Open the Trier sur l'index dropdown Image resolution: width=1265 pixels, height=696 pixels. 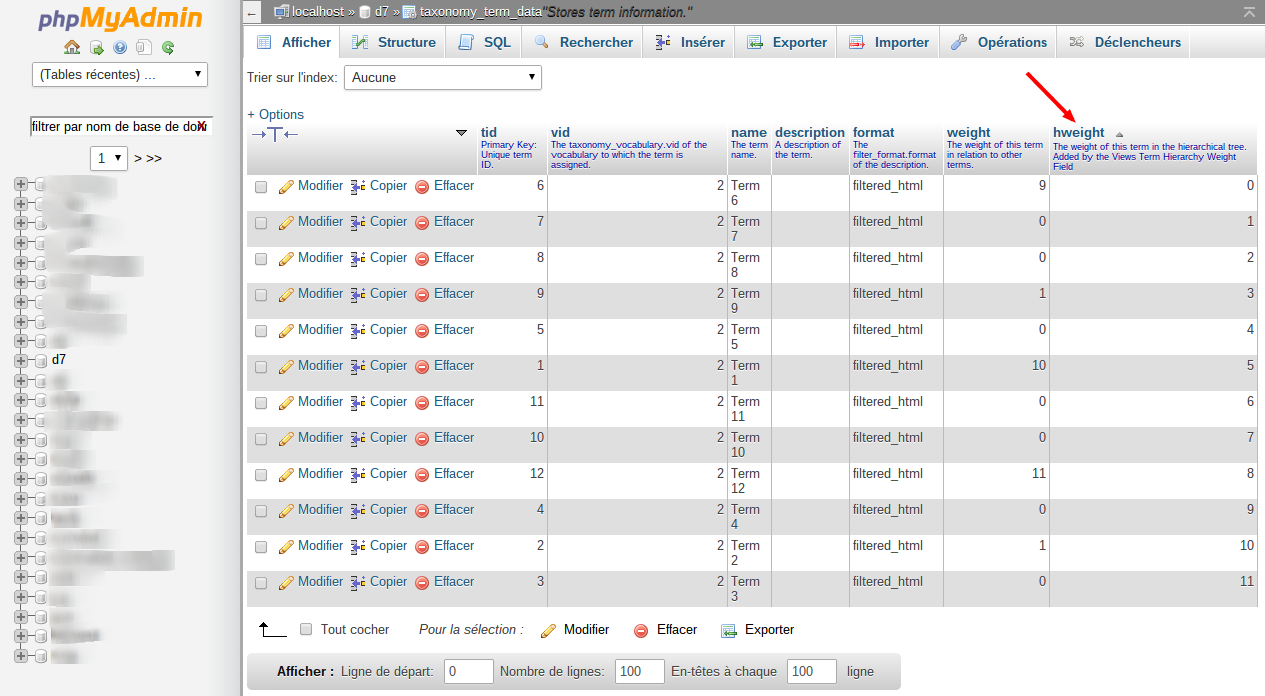point(442,77)
